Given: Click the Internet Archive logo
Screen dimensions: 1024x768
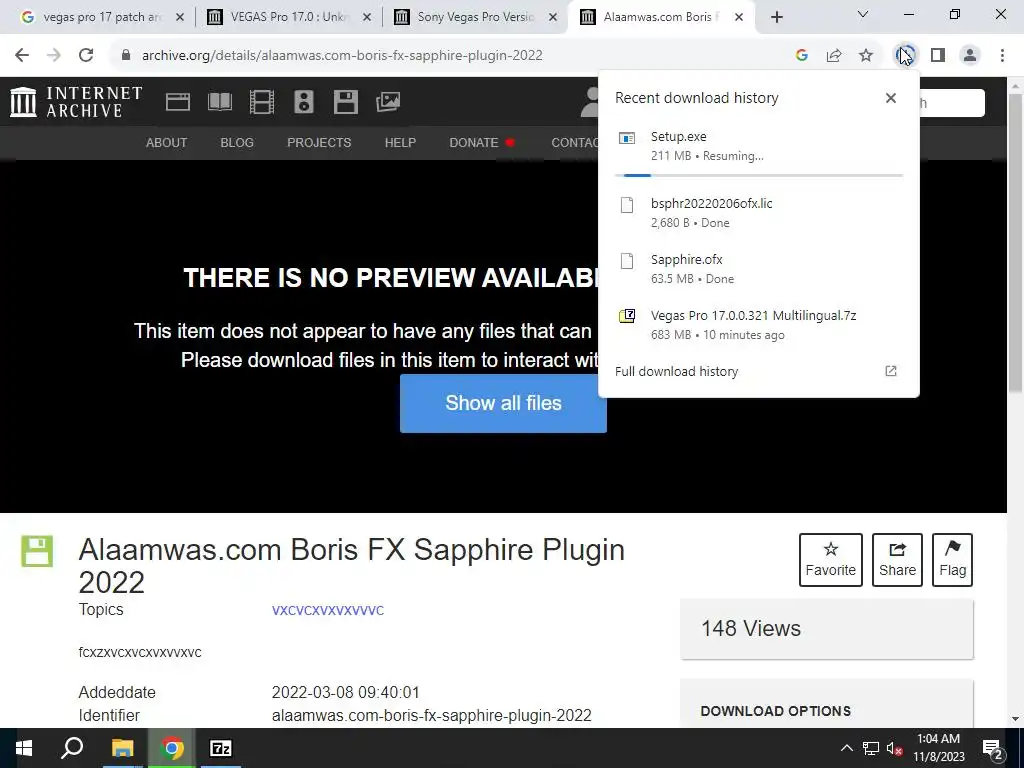Looking at the screenshot, I should (x=76, y=102).
